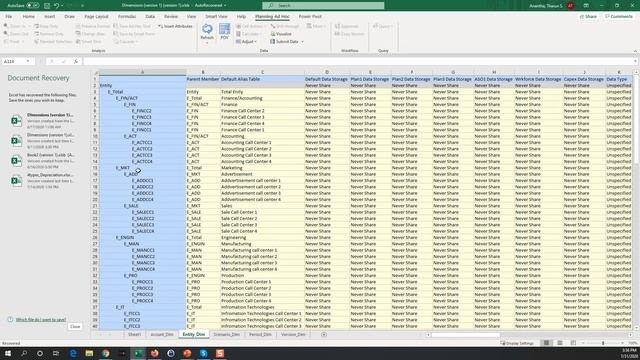The width and height of the screenshot is (640, 360).
Task: Expand the Submit Data dropdown arrow
Action: pos(302,42)
